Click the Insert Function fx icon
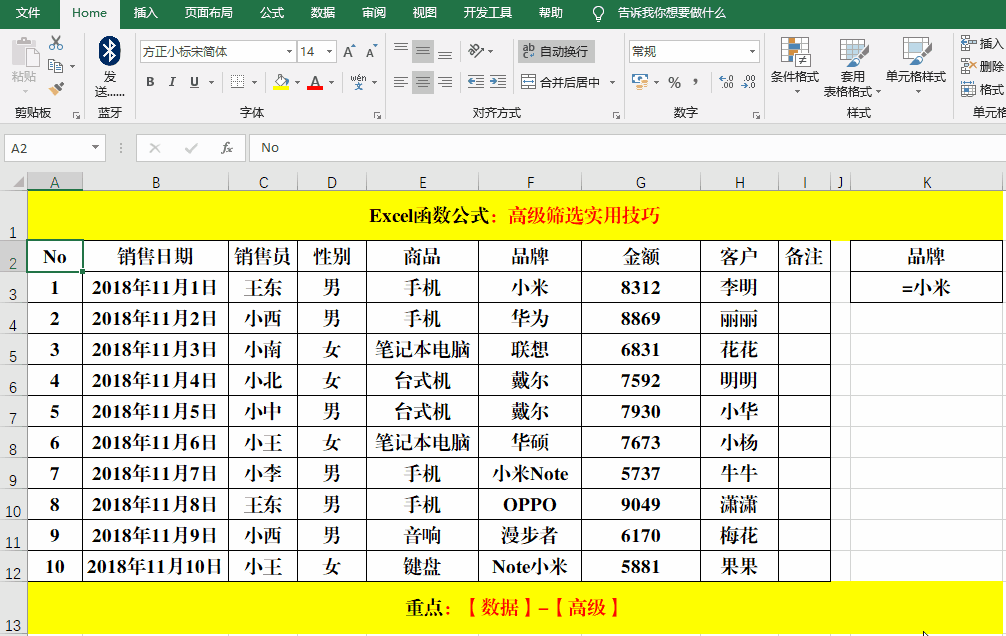The width and height of the screenshot is (1006, 636). 227,148
